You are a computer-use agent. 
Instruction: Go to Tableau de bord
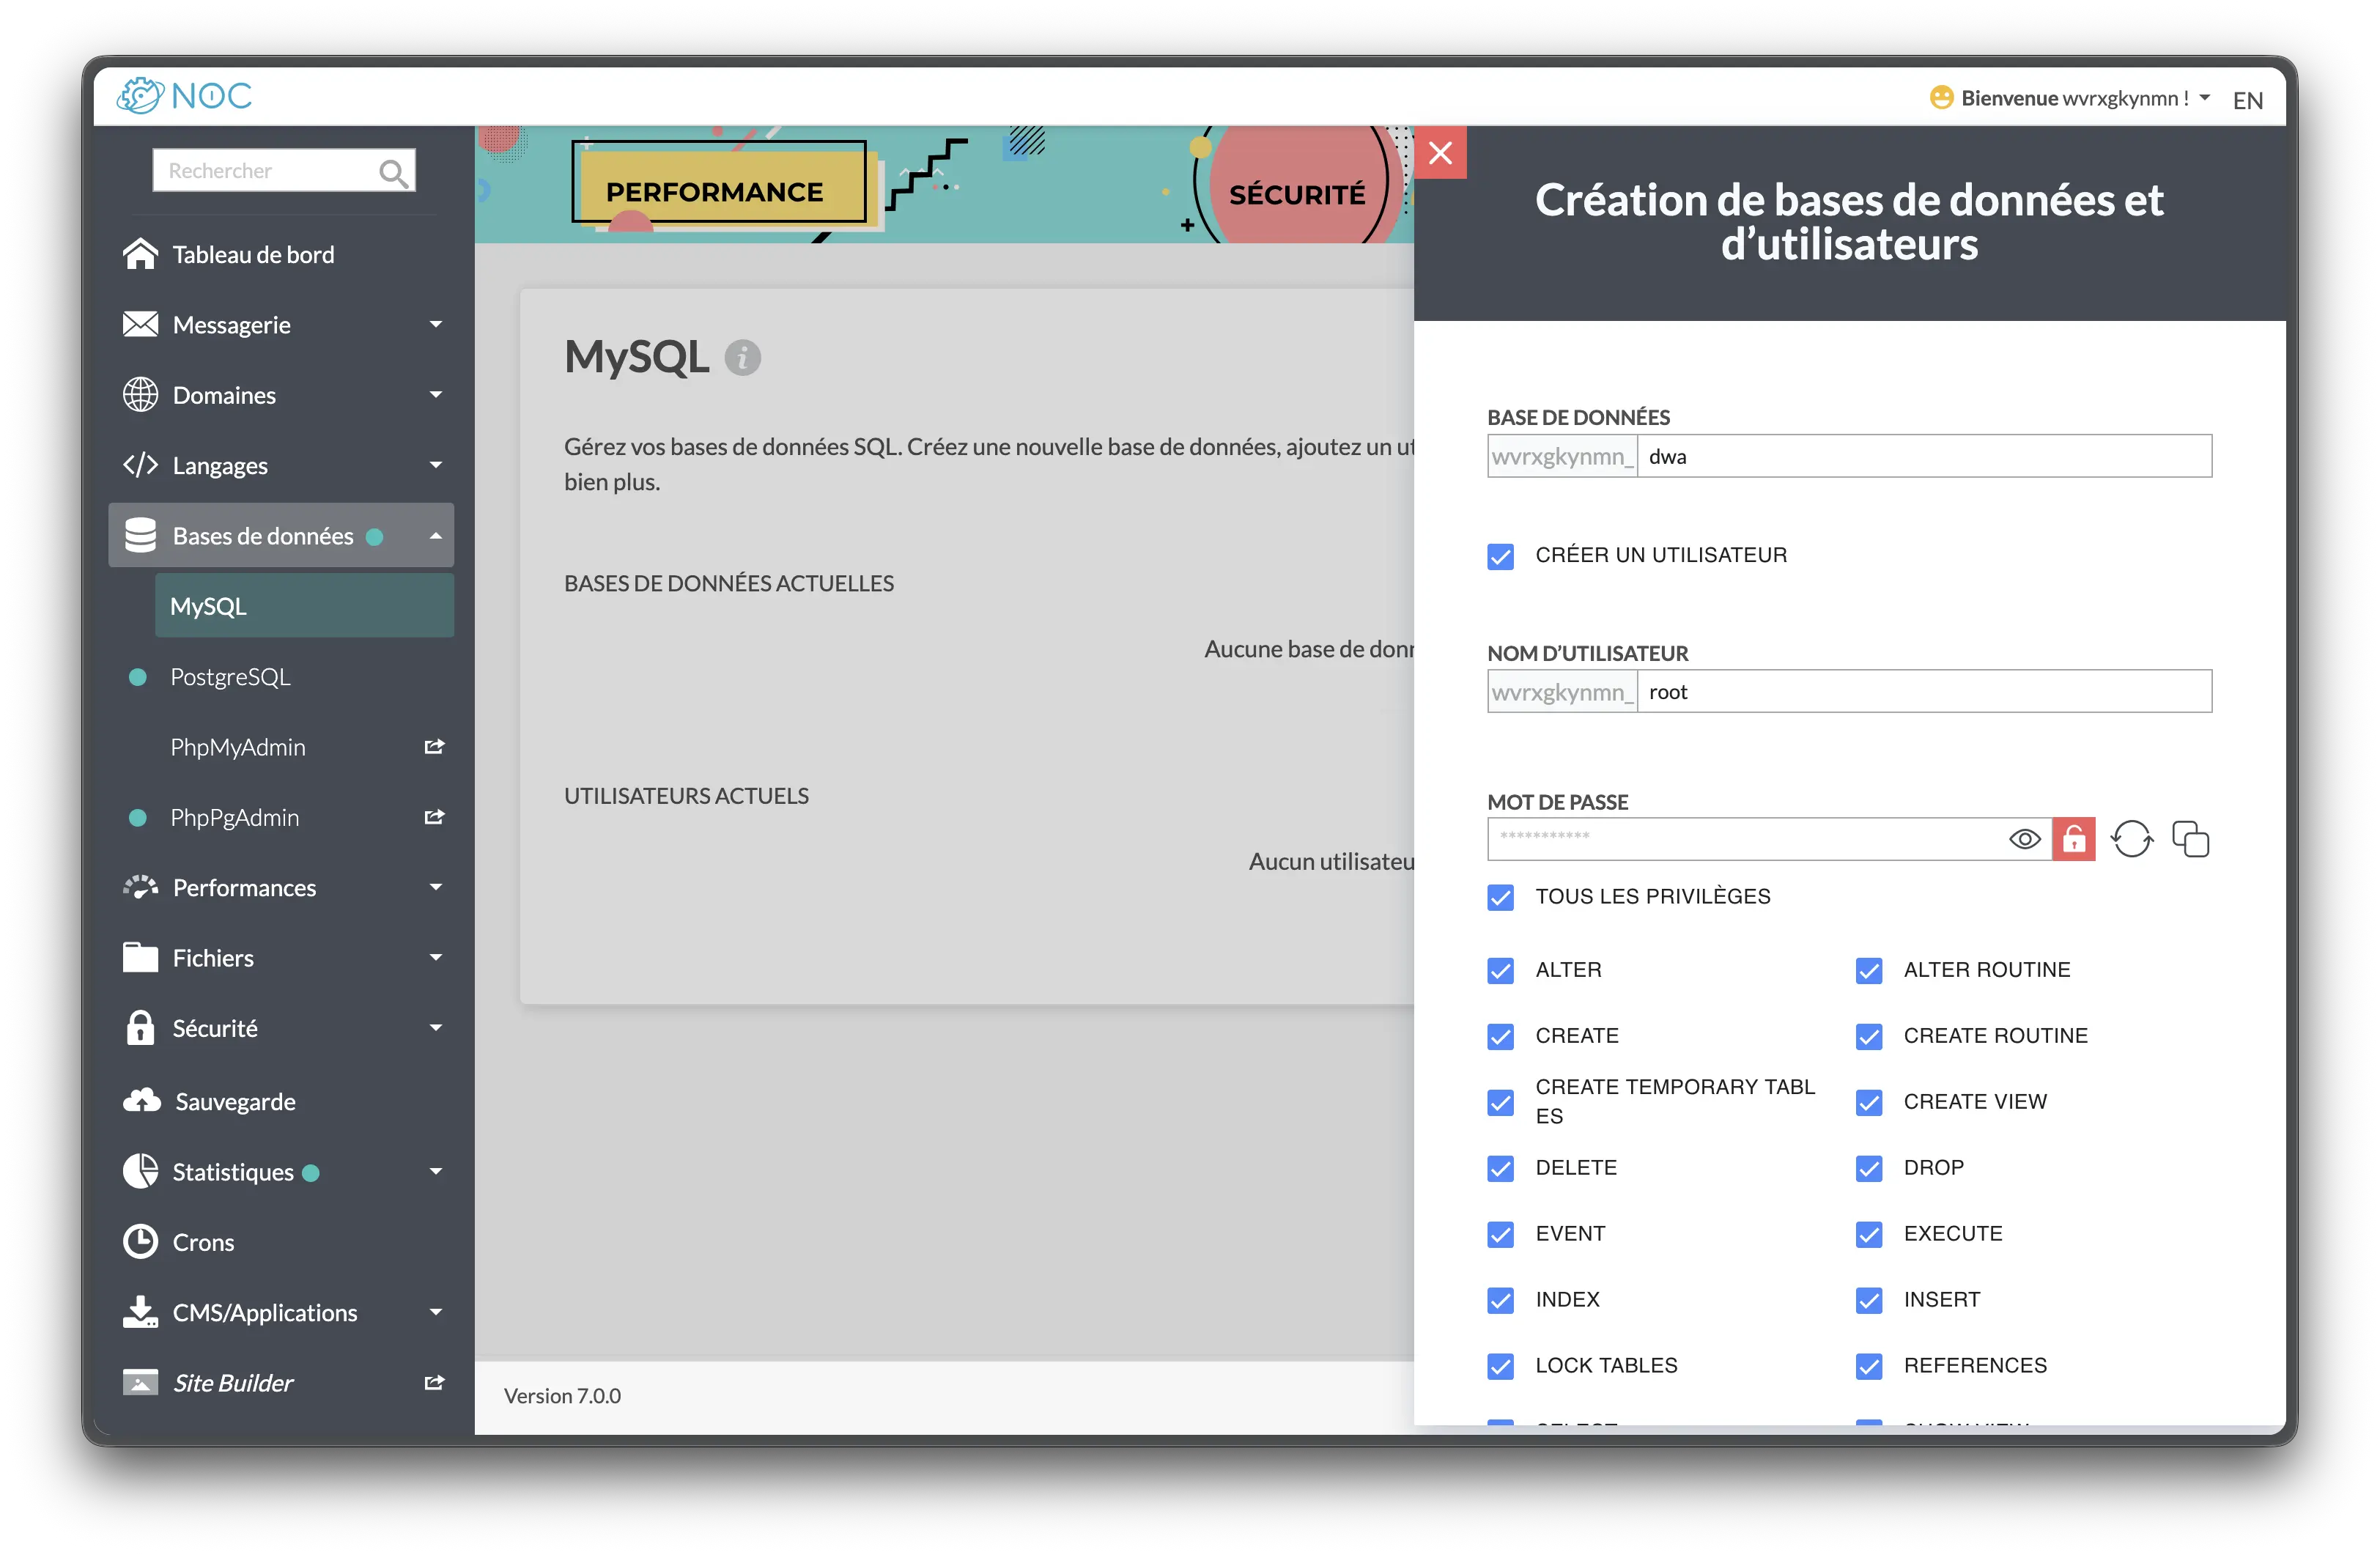click(x=253, y=255)
